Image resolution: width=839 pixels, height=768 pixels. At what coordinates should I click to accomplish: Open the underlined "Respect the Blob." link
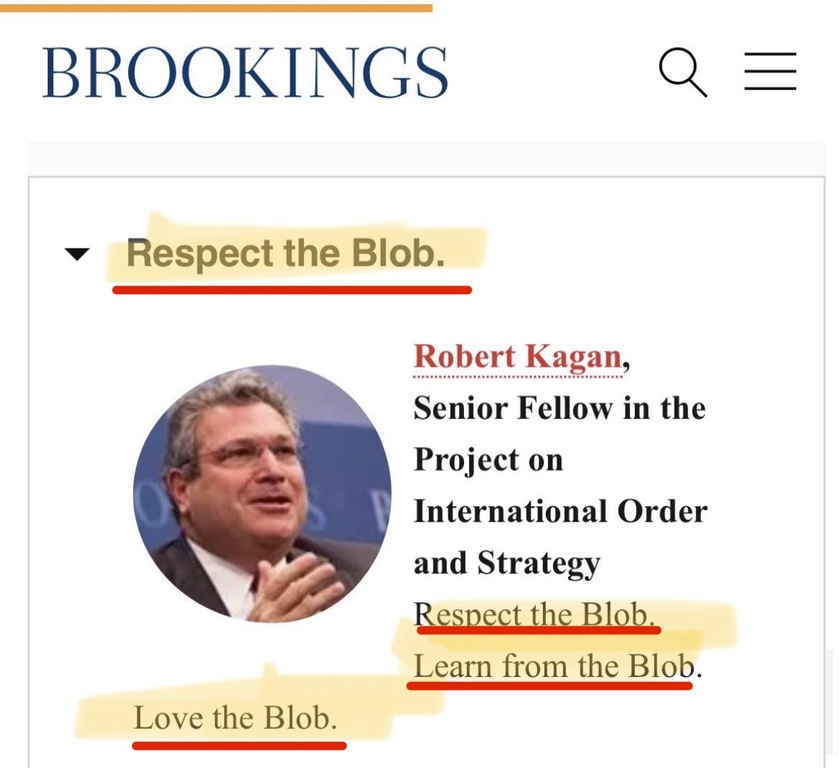pyautogui.click(x=535, y=613)
